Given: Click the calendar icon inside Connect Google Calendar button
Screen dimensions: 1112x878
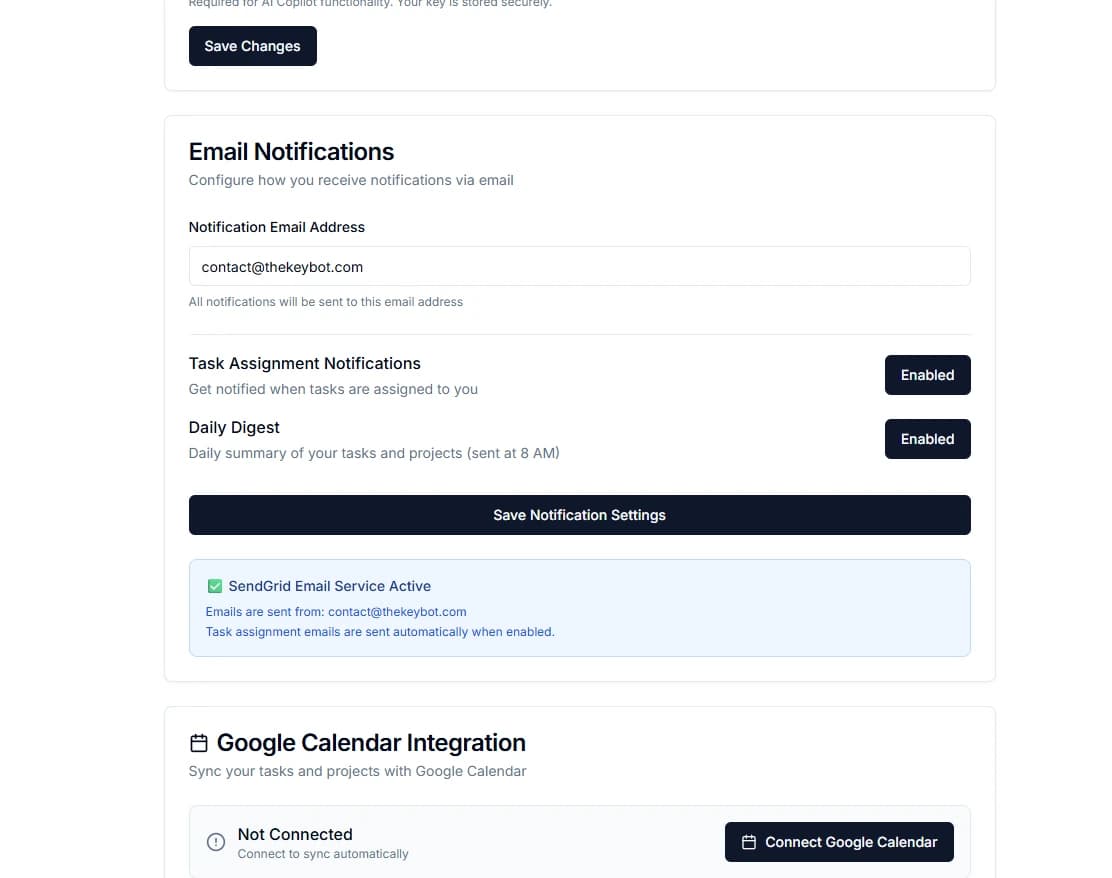Looking at the screenshot, I should (748, 841).
